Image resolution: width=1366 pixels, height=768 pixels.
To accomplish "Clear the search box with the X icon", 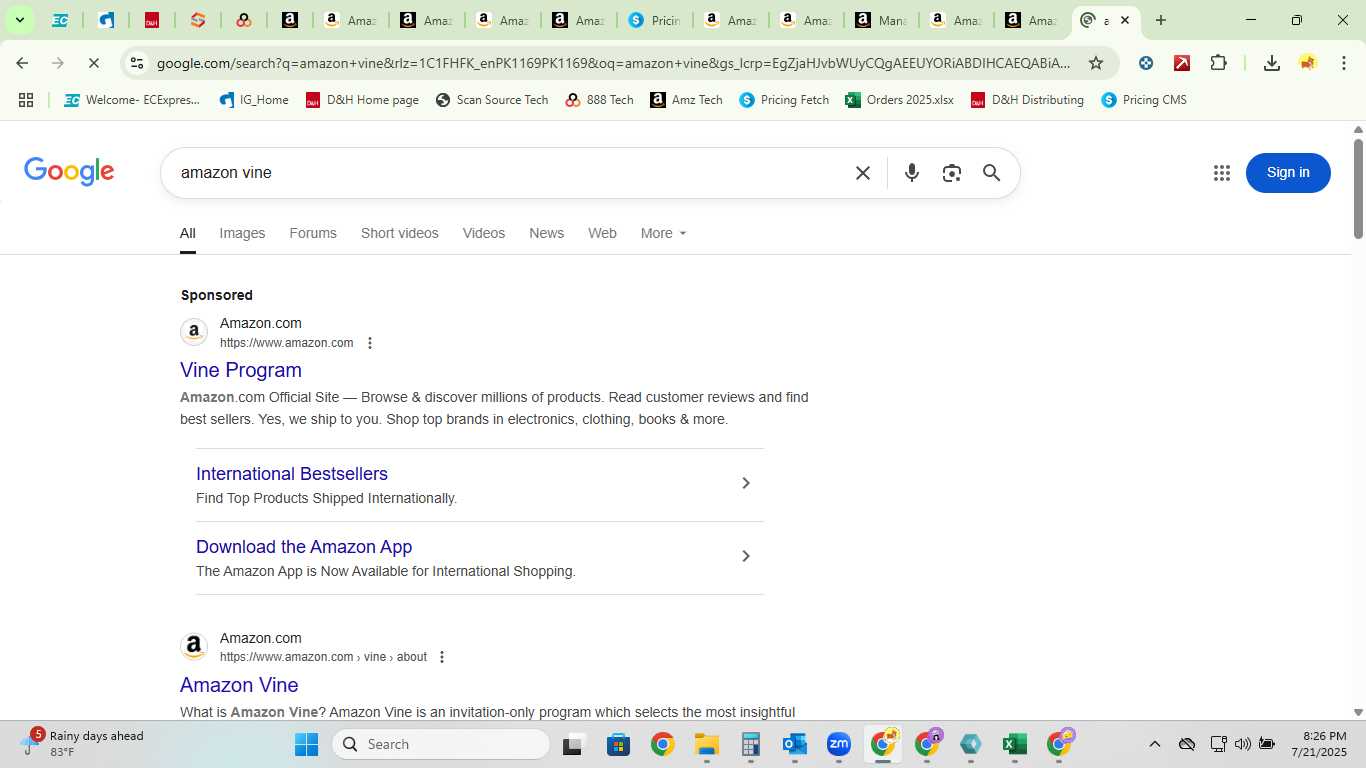I will pyautogui.click(x=863, y=173).
